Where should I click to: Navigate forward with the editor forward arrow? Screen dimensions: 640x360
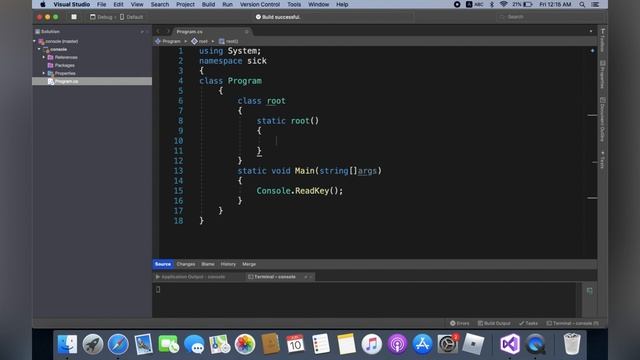click(168, 31)
